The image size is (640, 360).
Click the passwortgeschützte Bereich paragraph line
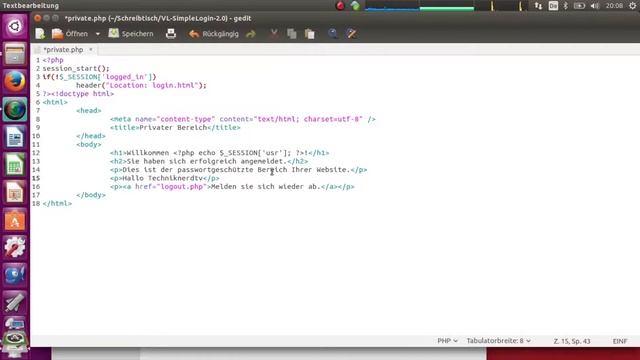tap(238, 170)
